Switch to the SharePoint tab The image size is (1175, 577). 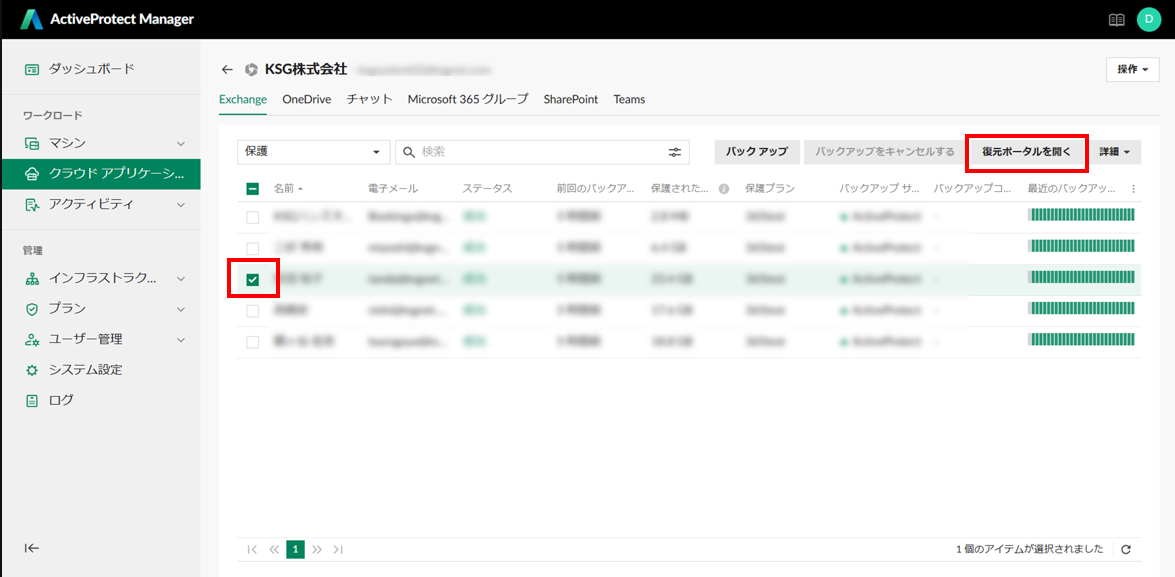point(571,99)
